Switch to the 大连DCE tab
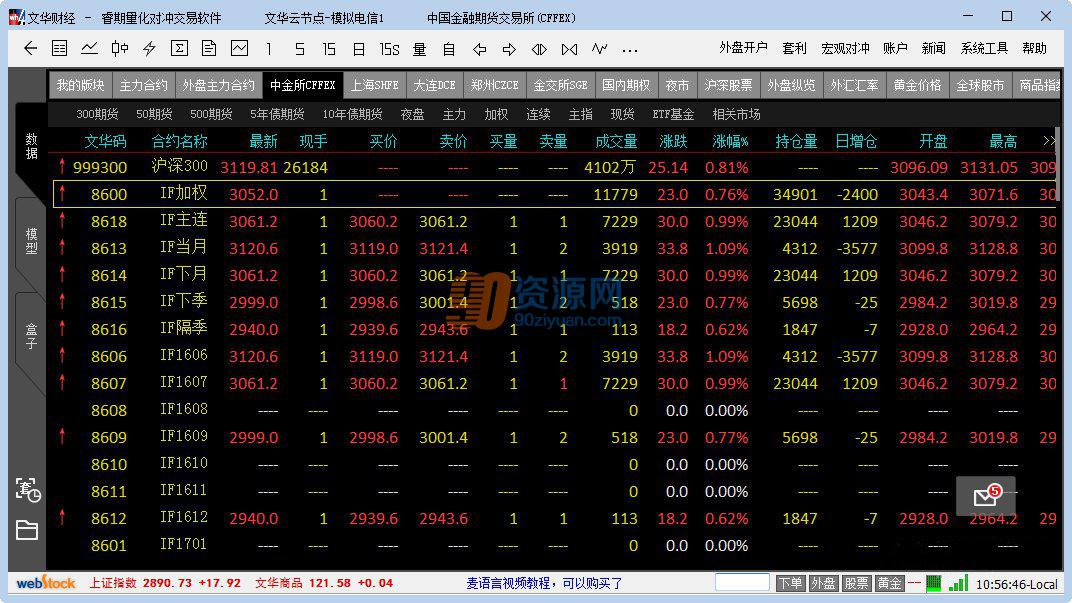 434,85
